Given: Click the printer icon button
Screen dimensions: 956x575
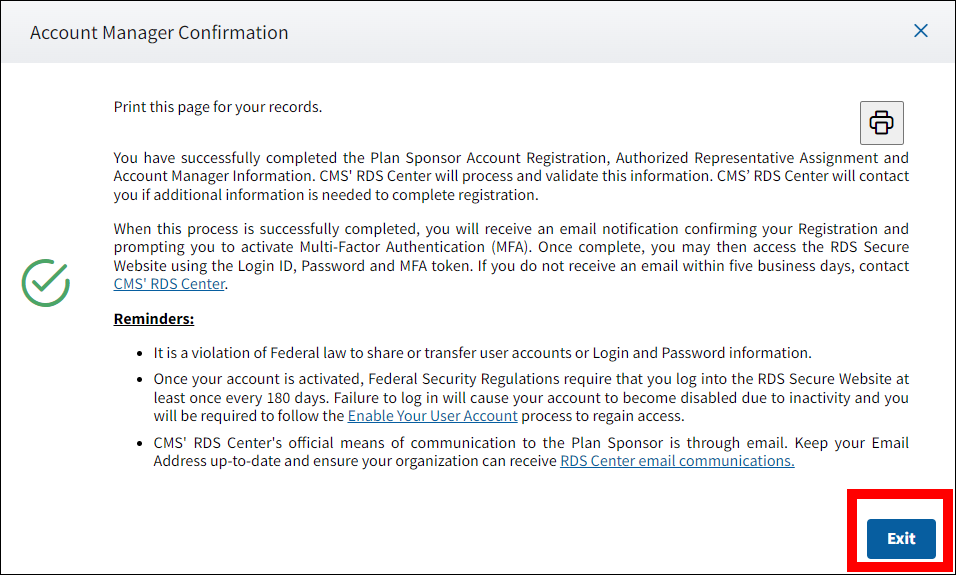Looking at the screenshot, I should click(881, 123).
